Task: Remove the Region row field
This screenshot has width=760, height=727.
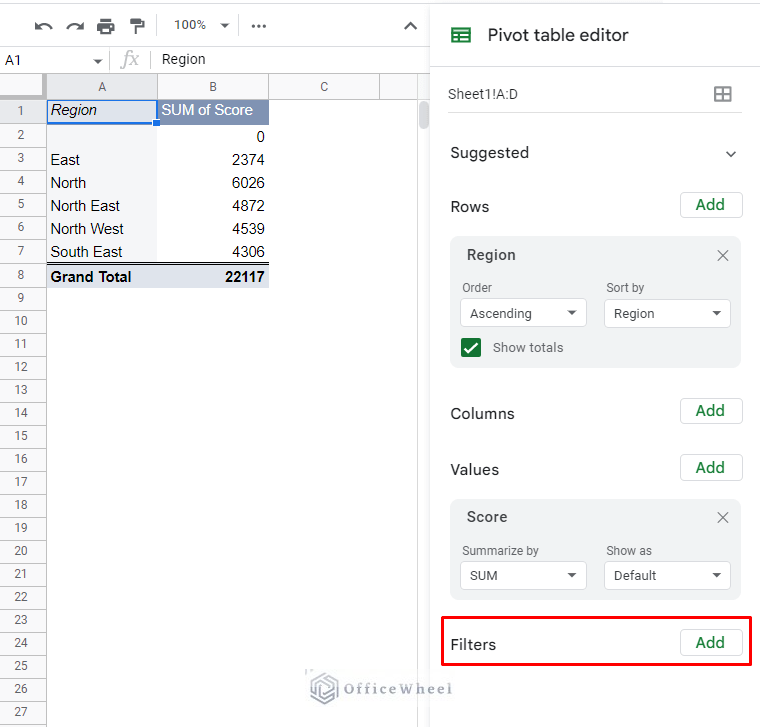Action: click(722, 255)
